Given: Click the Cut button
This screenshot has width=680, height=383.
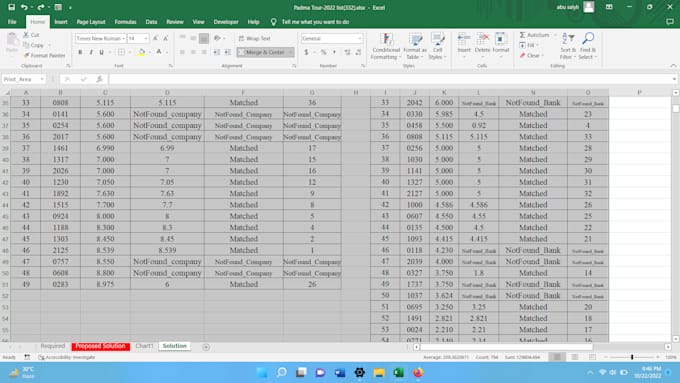Looking at the screenshot, I should coord(31,35).
